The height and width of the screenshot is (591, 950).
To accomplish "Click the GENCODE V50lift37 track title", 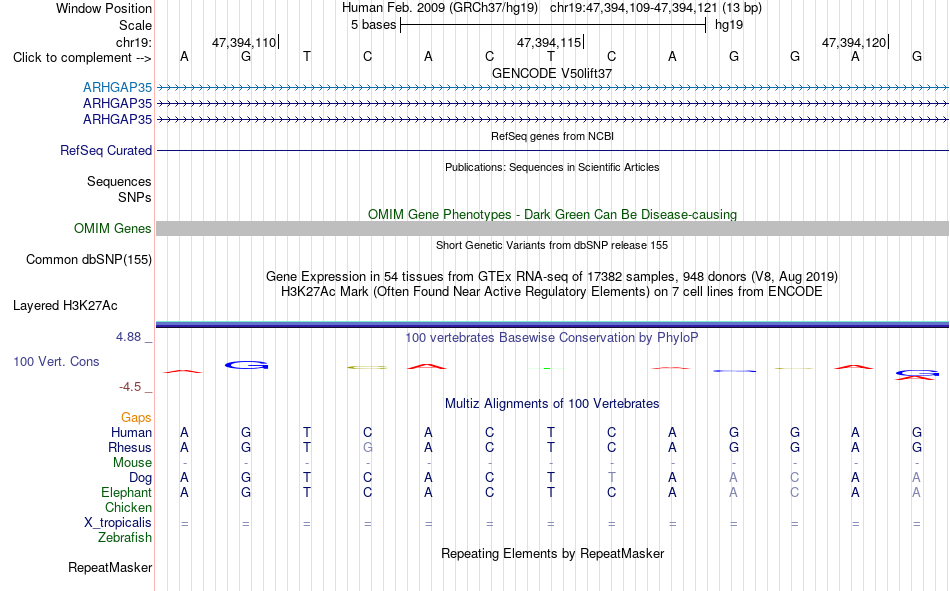I will tap(552, 73).
